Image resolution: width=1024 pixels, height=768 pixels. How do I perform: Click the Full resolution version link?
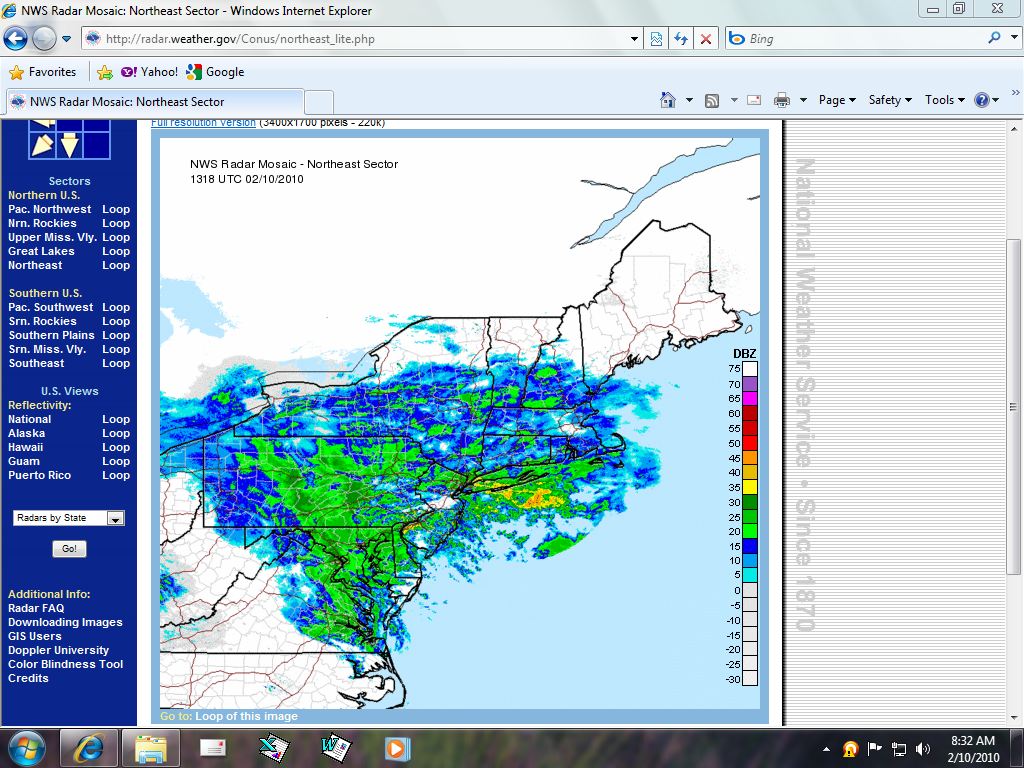[x=203, y=123]
